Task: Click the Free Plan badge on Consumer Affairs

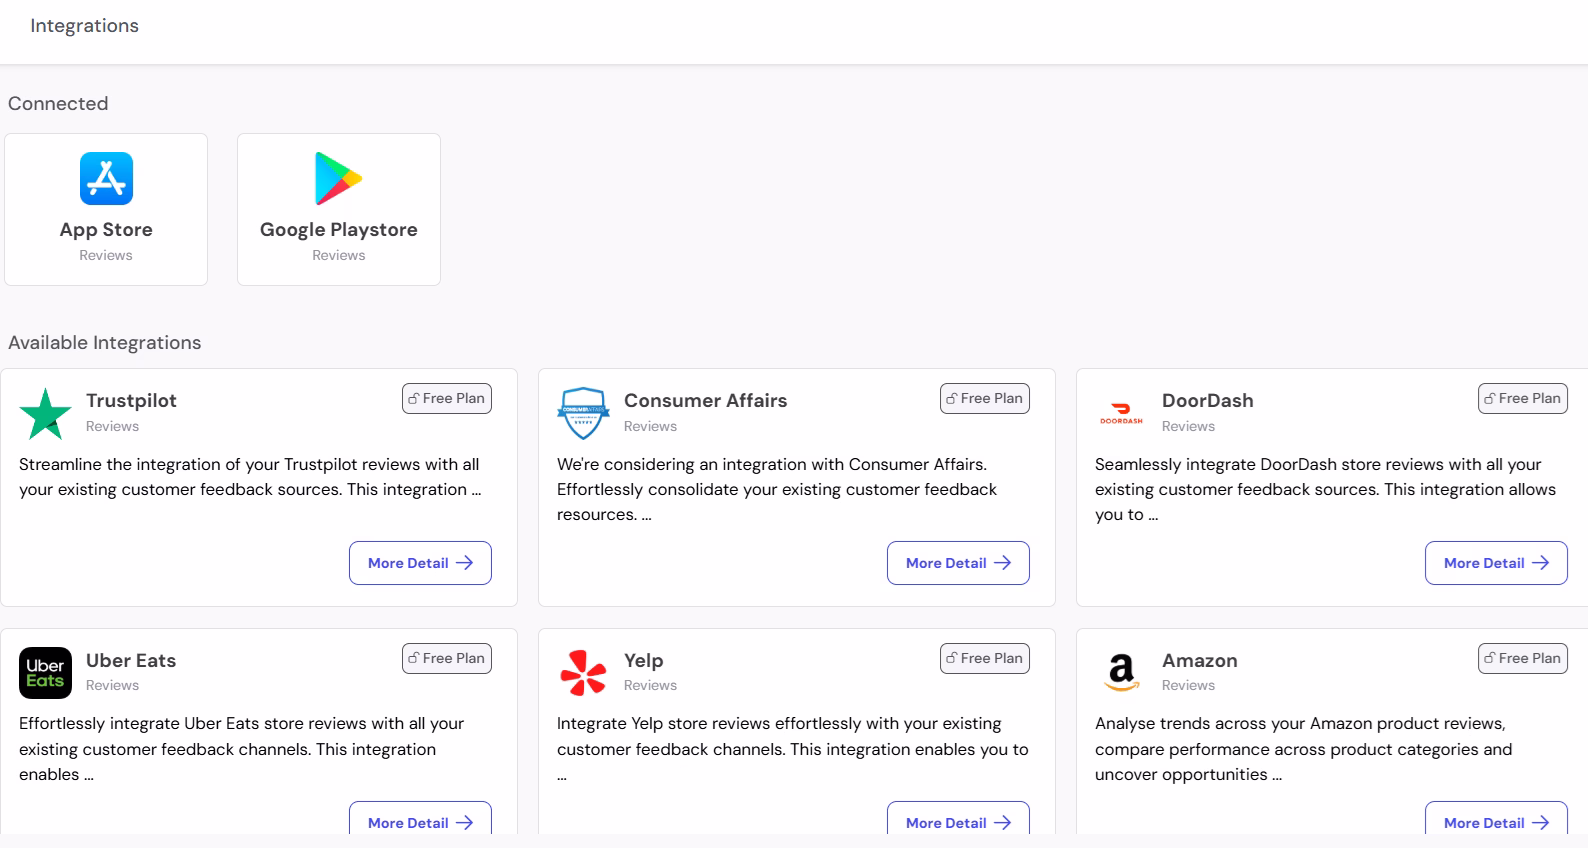Action: click(x=985, y=398)
